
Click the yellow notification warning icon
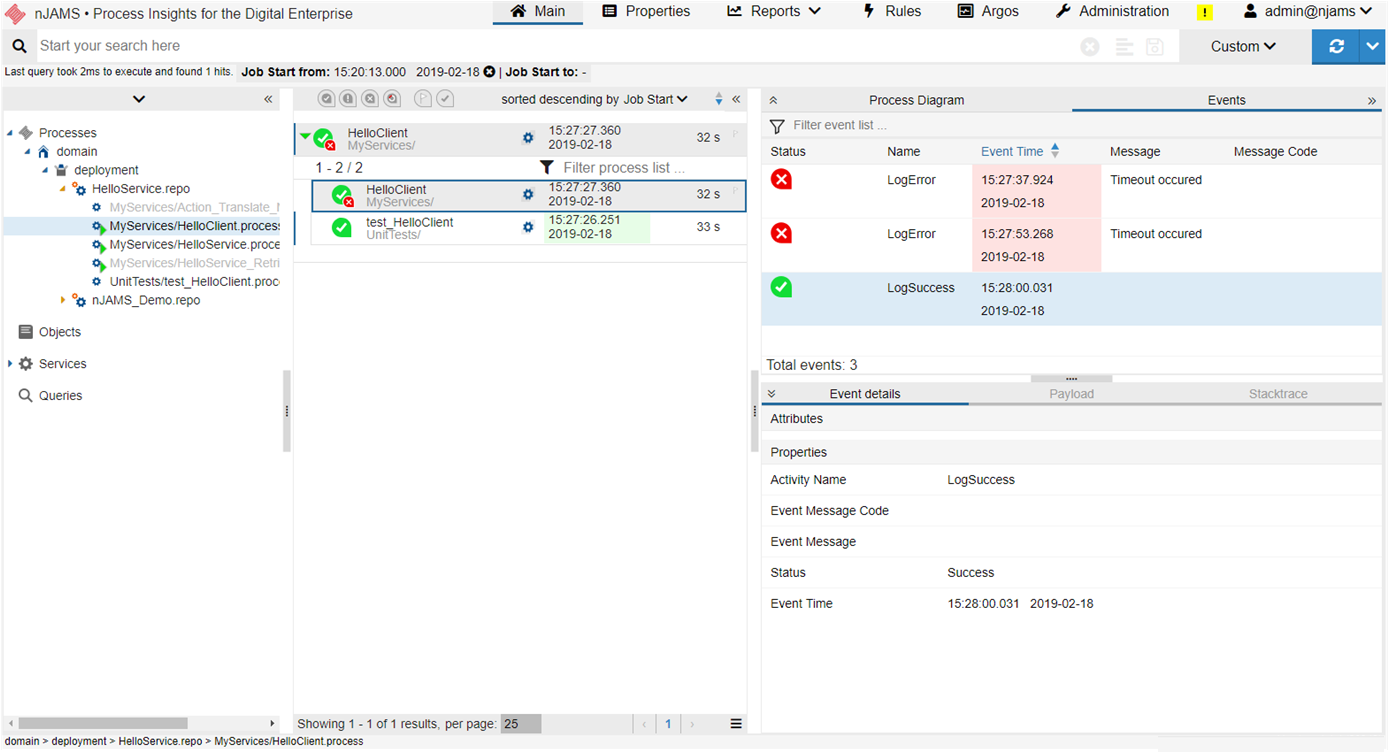pyautogui.click(x=1205, y=13)
